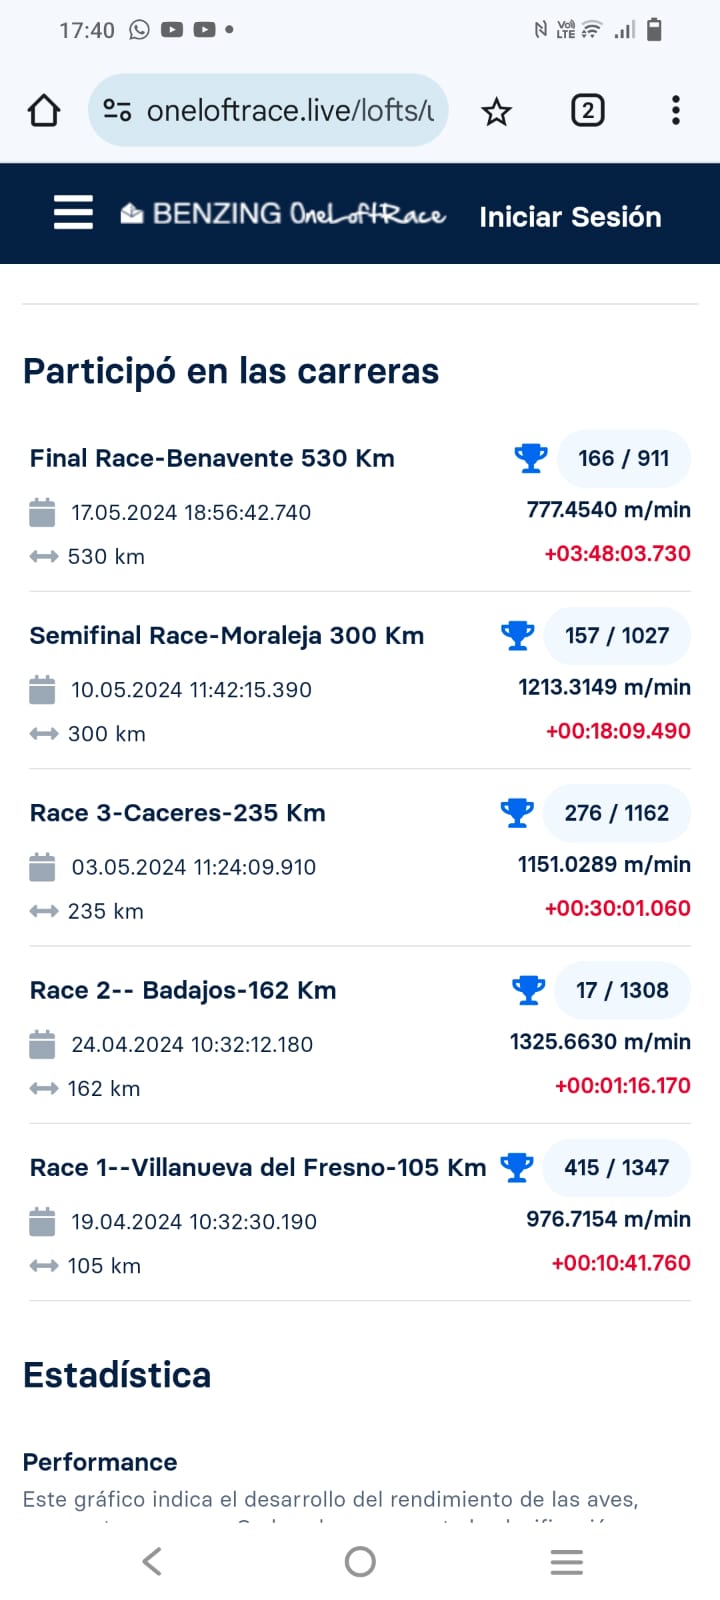Click the address bar URL field
This screenshot has width=720, height=1600.
289,110
